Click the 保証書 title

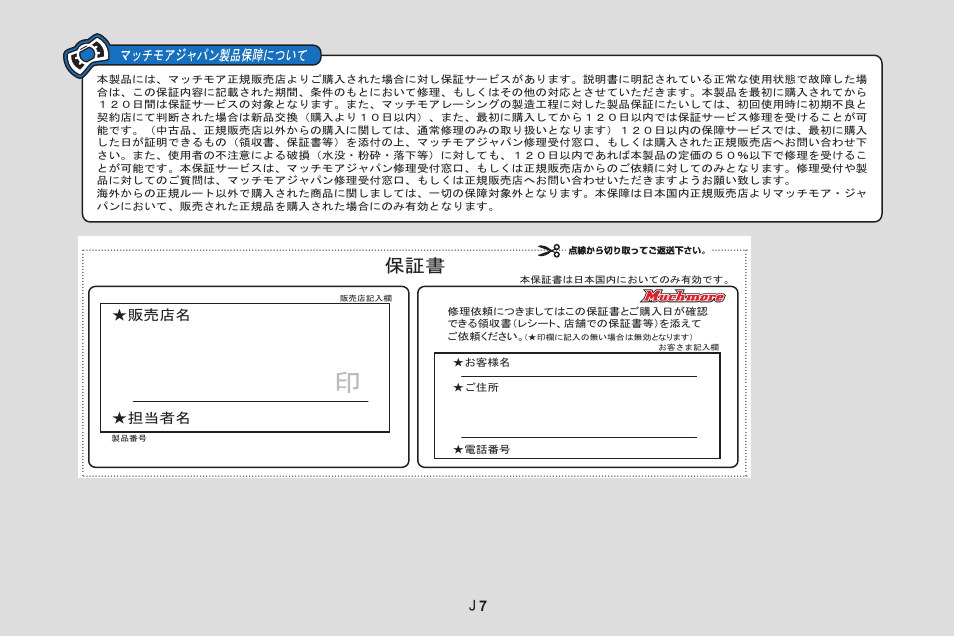point(415,265)
